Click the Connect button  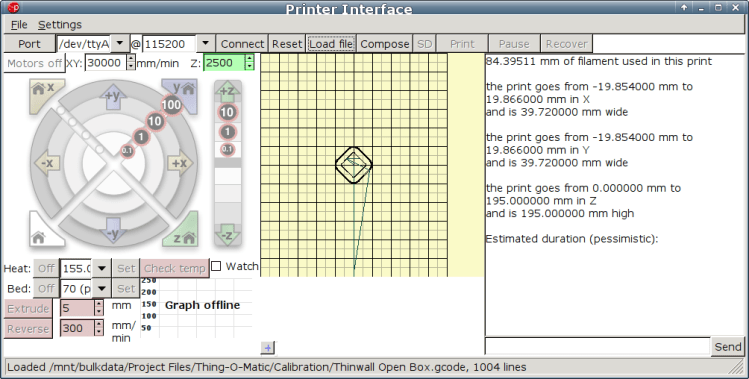242,44
